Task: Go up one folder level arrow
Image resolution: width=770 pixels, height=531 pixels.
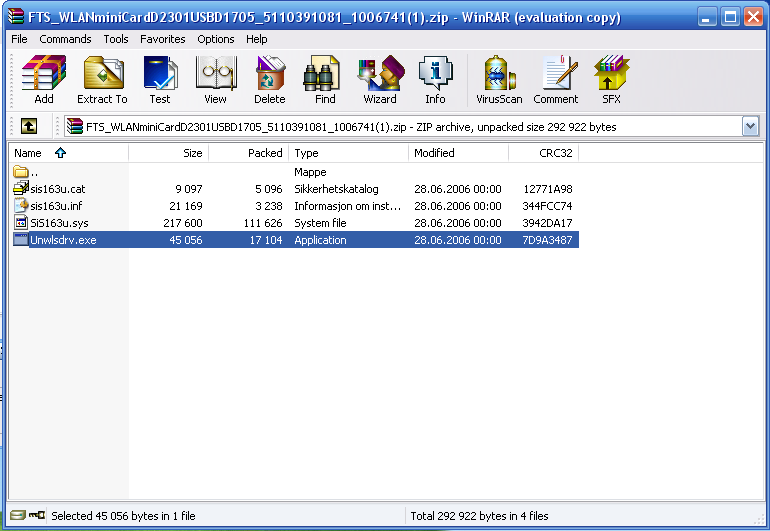Action: [29, 126]
